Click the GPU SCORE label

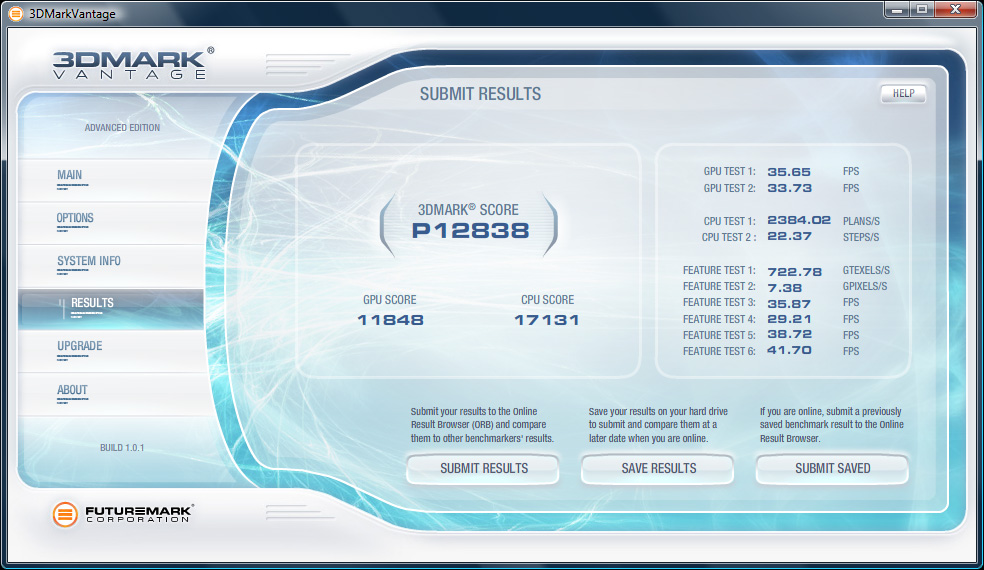coord(390,300)
